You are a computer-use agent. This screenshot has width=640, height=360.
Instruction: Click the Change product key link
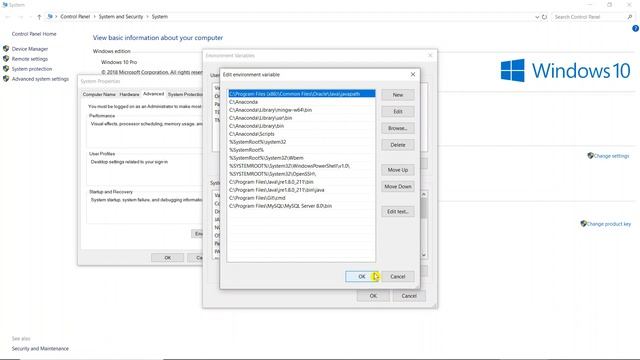point(609,224)
